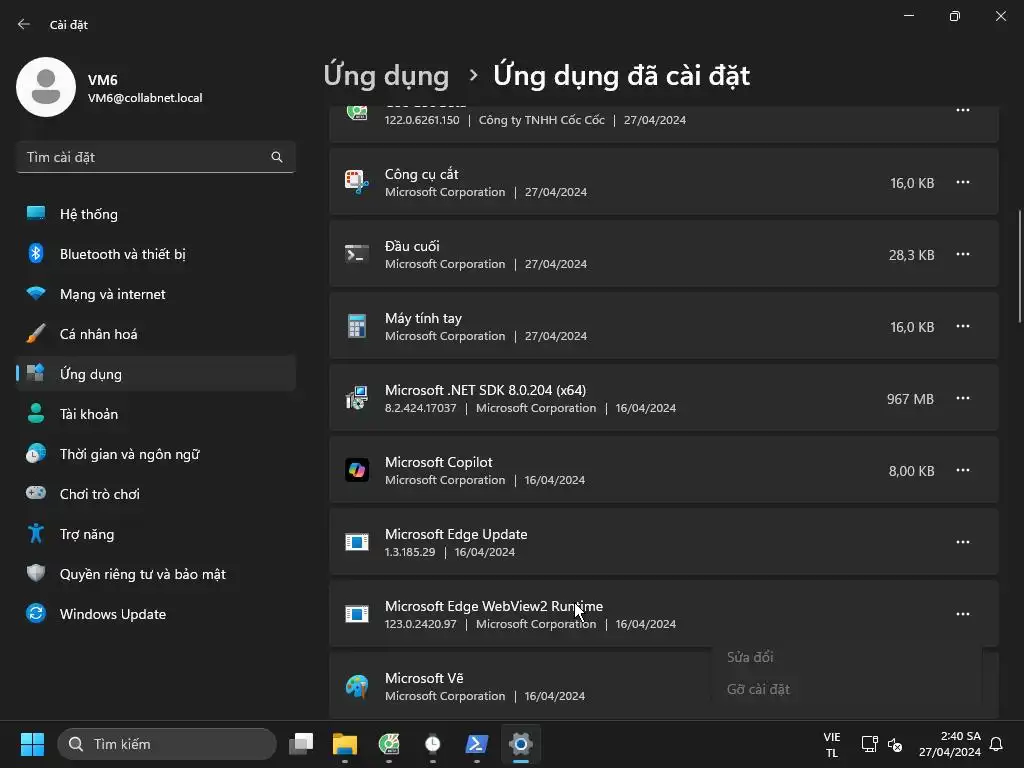This screenshot has height=768, width=1024.
Task: Open more options for Cốc Cốc
Action: pyautogui.click(x=963, y=110)
